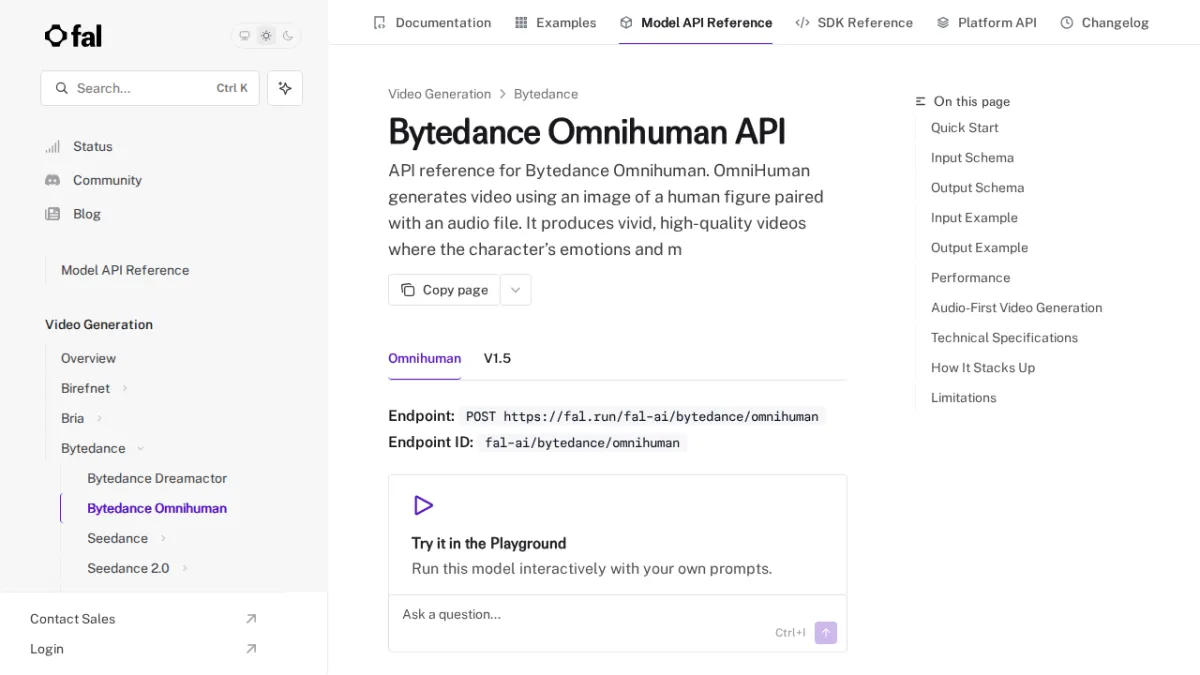Switch to light theme mode

(266, 36)
